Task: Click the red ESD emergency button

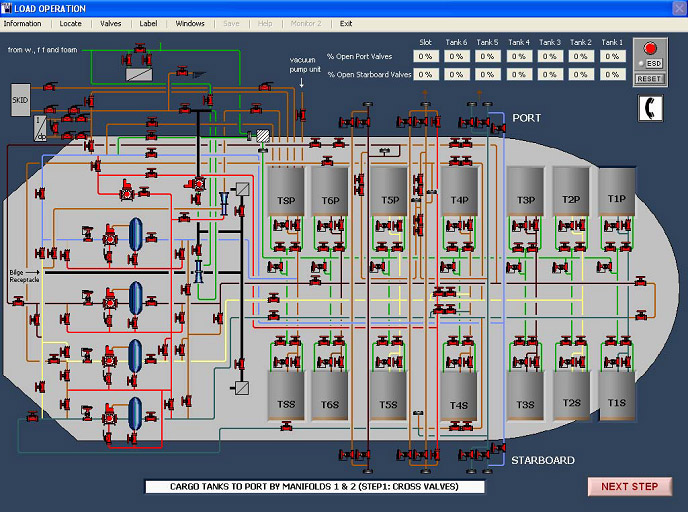Action: pos(650,48)
